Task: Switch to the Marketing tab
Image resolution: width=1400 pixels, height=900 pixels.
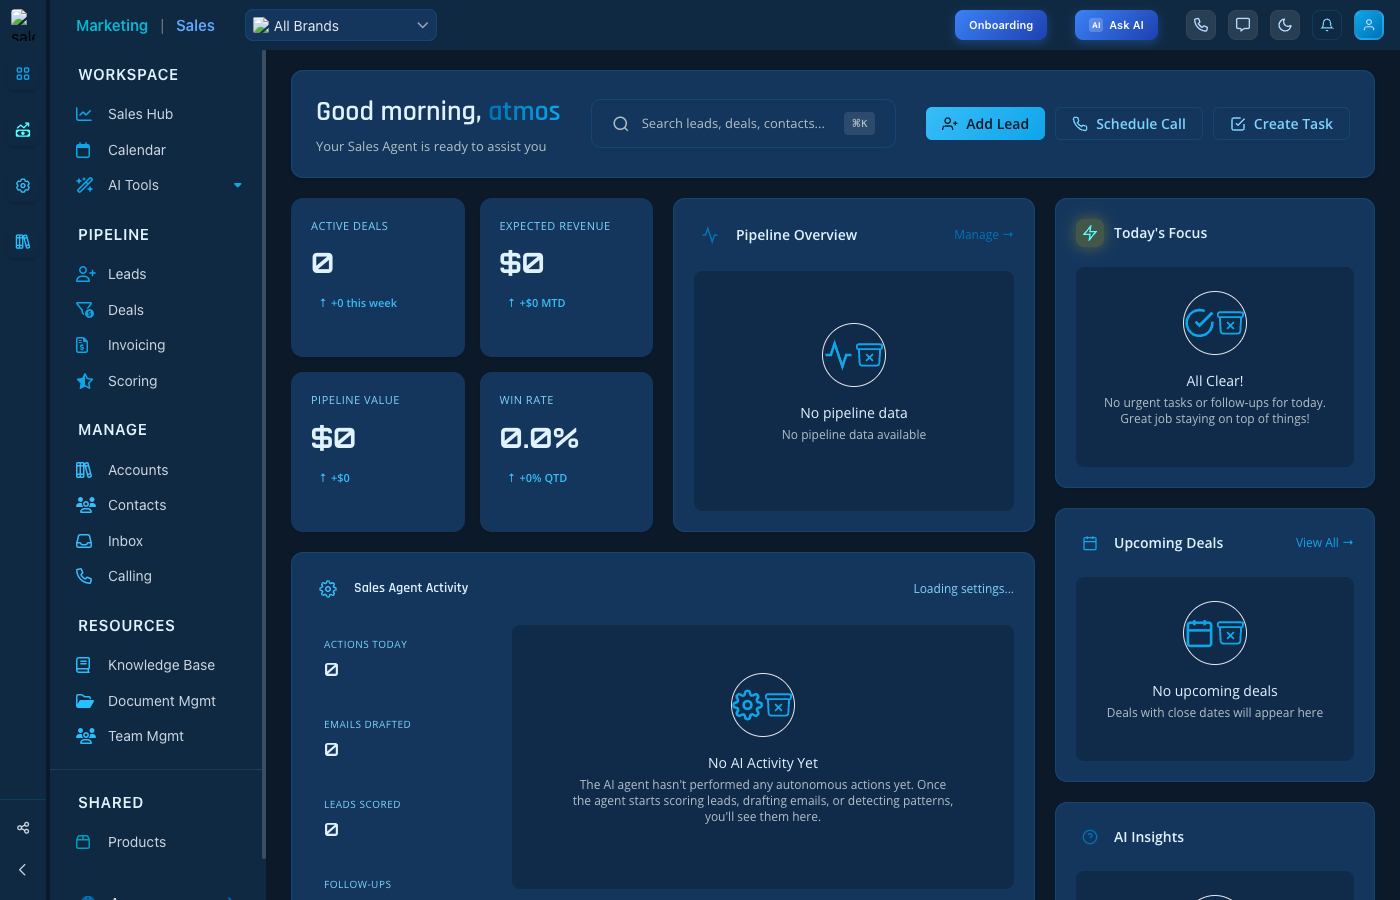Action: click(x=112, y=26)
